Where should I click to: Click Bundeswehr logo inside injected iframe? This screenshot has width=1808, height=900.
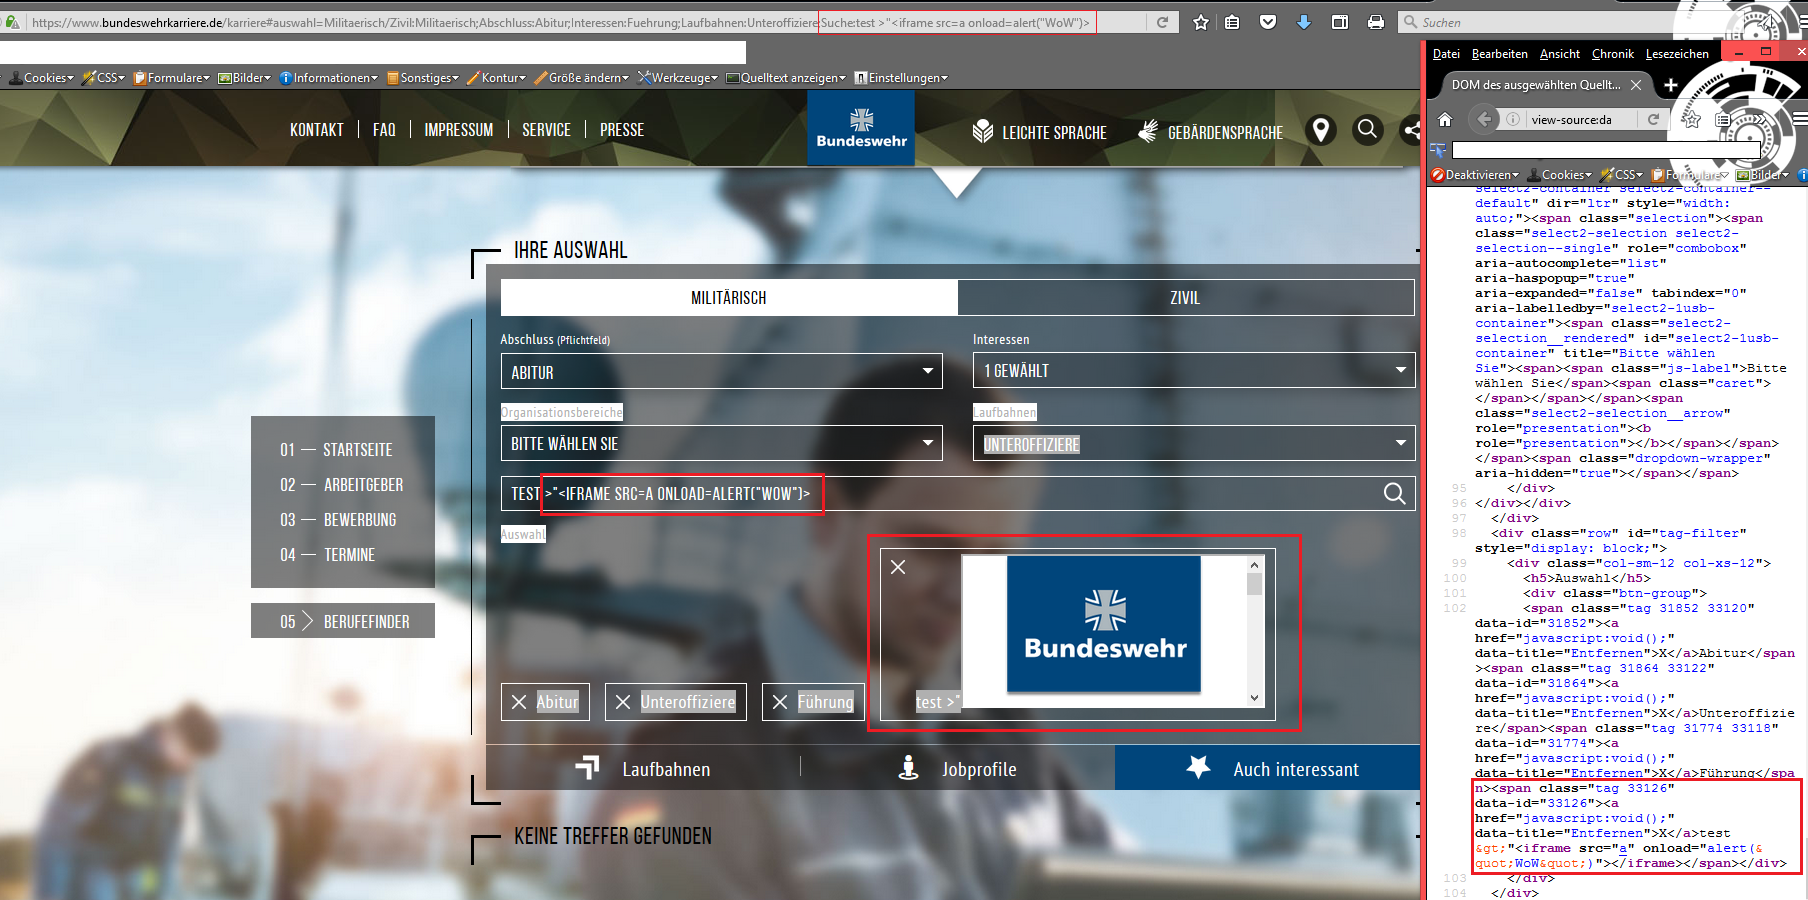1104,624
